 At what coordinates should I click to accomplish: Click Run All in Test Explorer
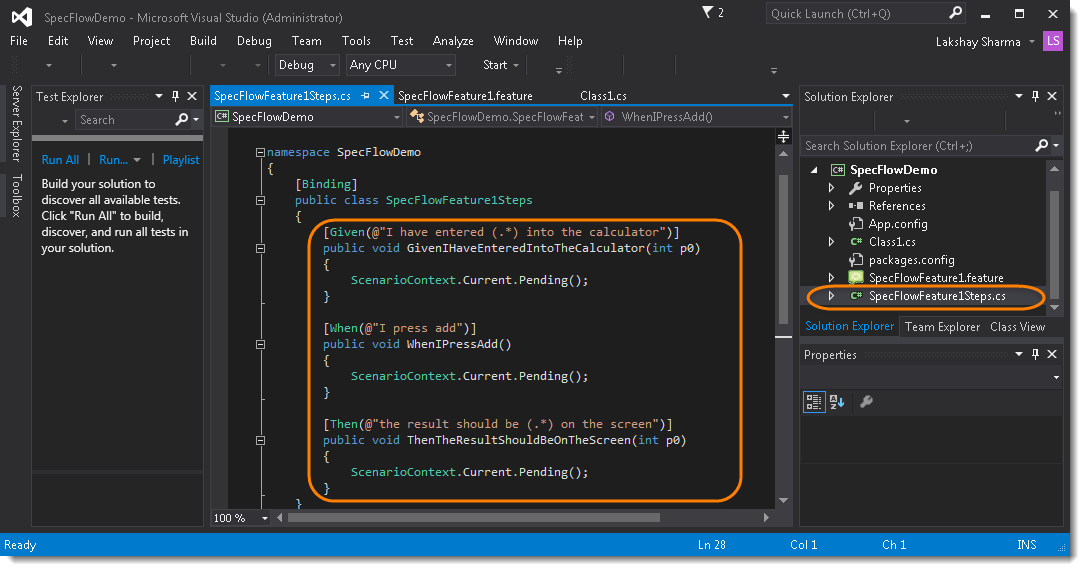(x=60, y=160)
